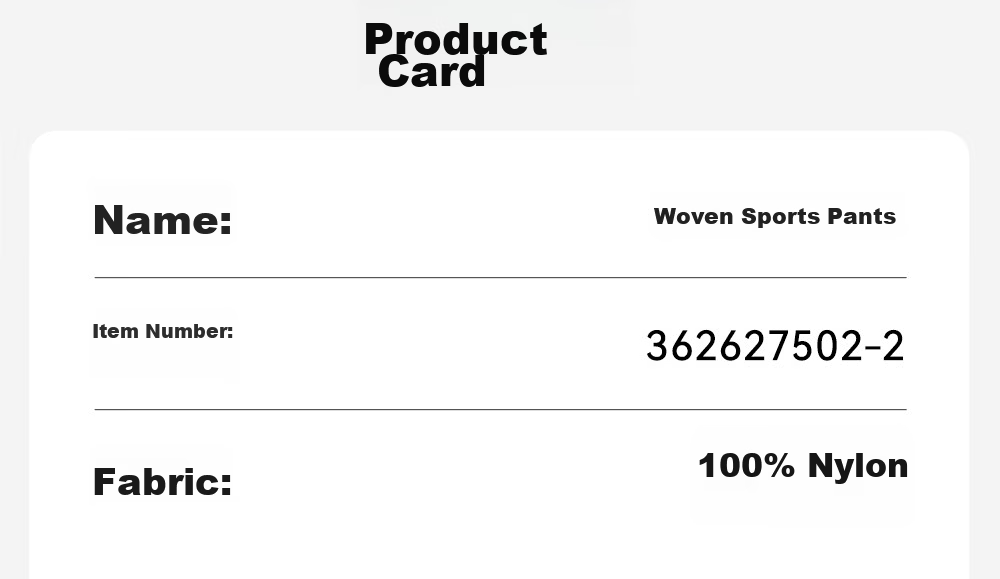Click the Product Card heading
The image size is (1000, 579).
click(455, 55)
